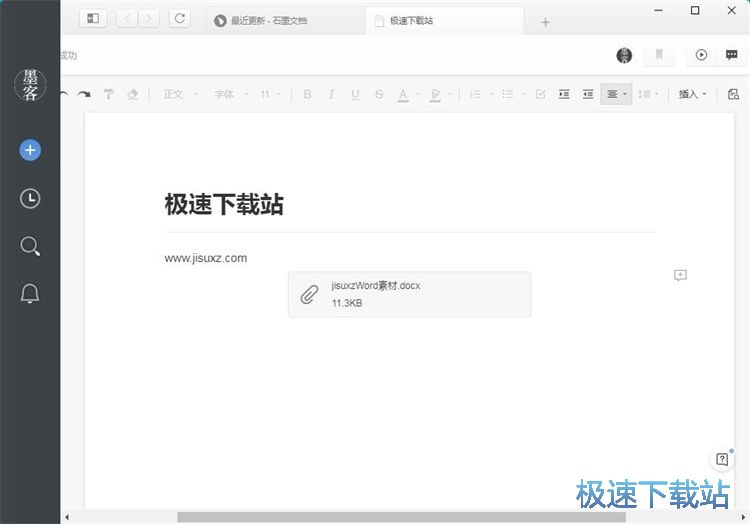
Task: Click the help question mark button
Action: point(723,459)
